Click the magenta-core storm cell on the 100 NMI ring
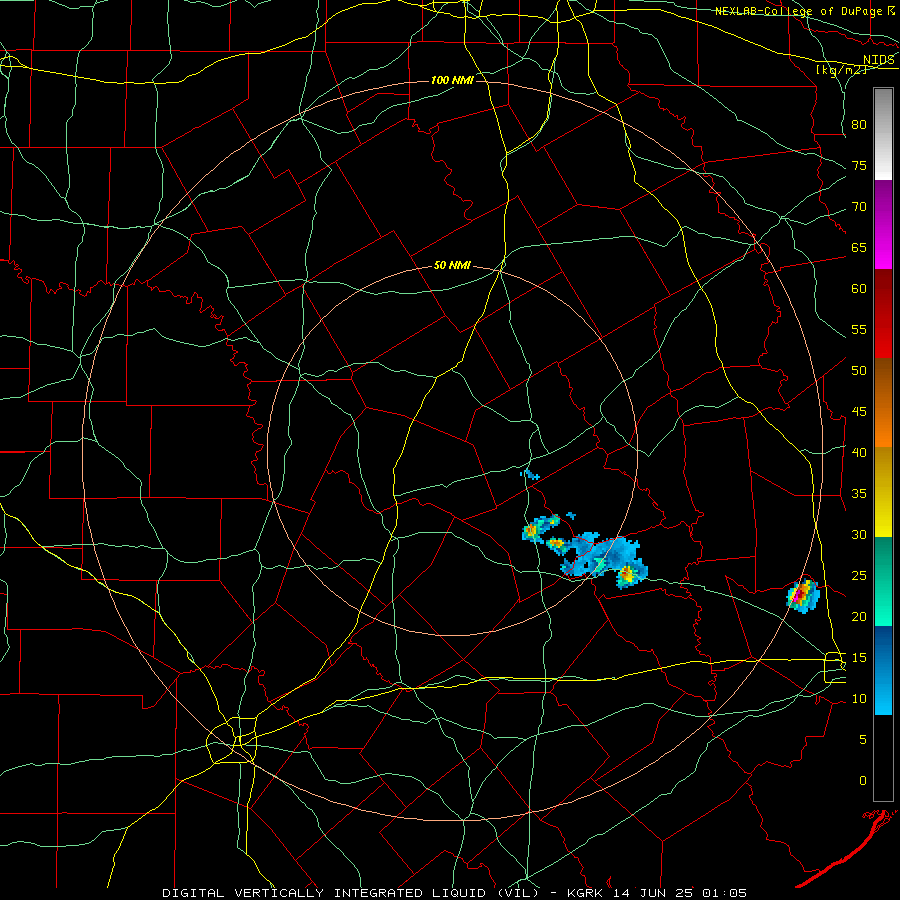The height and width of the screenshot is (900, 900). (x=802, y=596)
